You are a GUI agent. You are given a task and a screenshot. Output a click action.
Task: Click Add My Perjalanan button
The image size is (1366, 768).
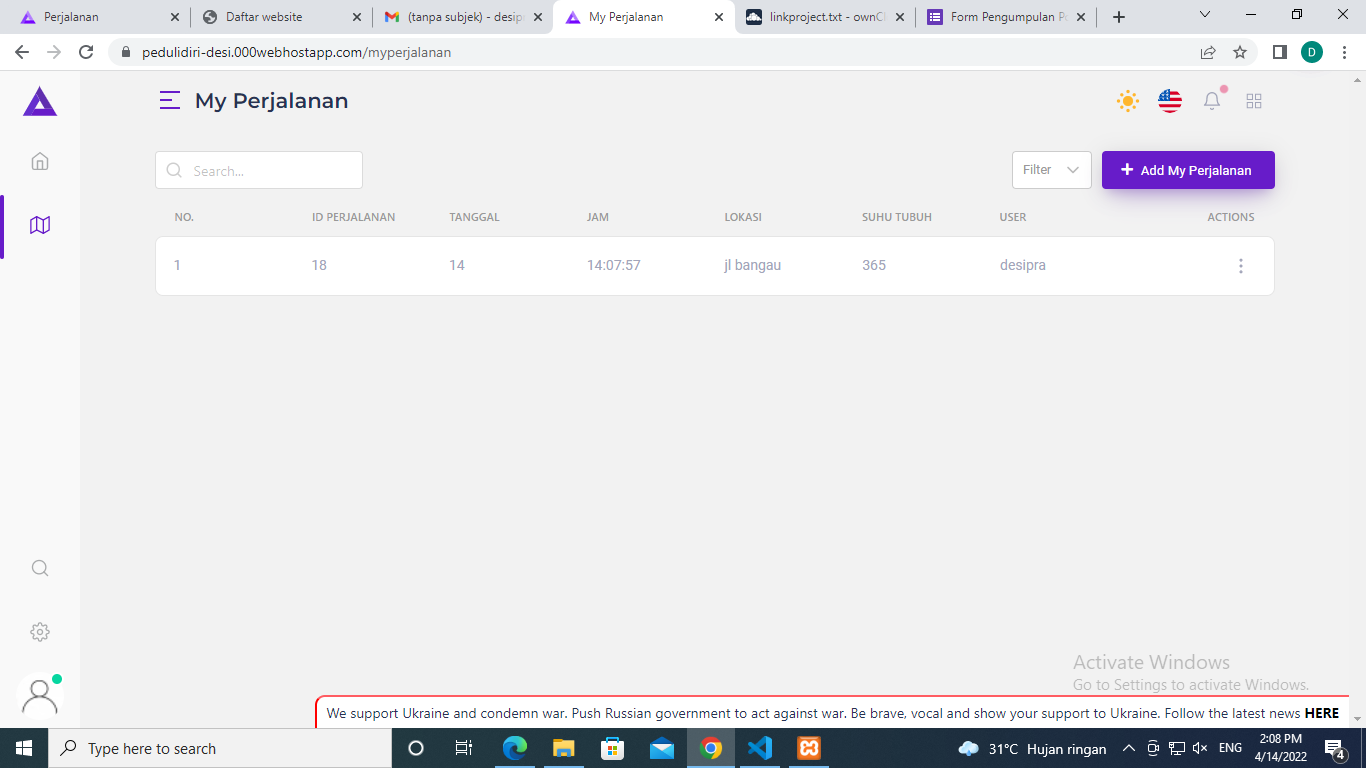pos(1188,170)
